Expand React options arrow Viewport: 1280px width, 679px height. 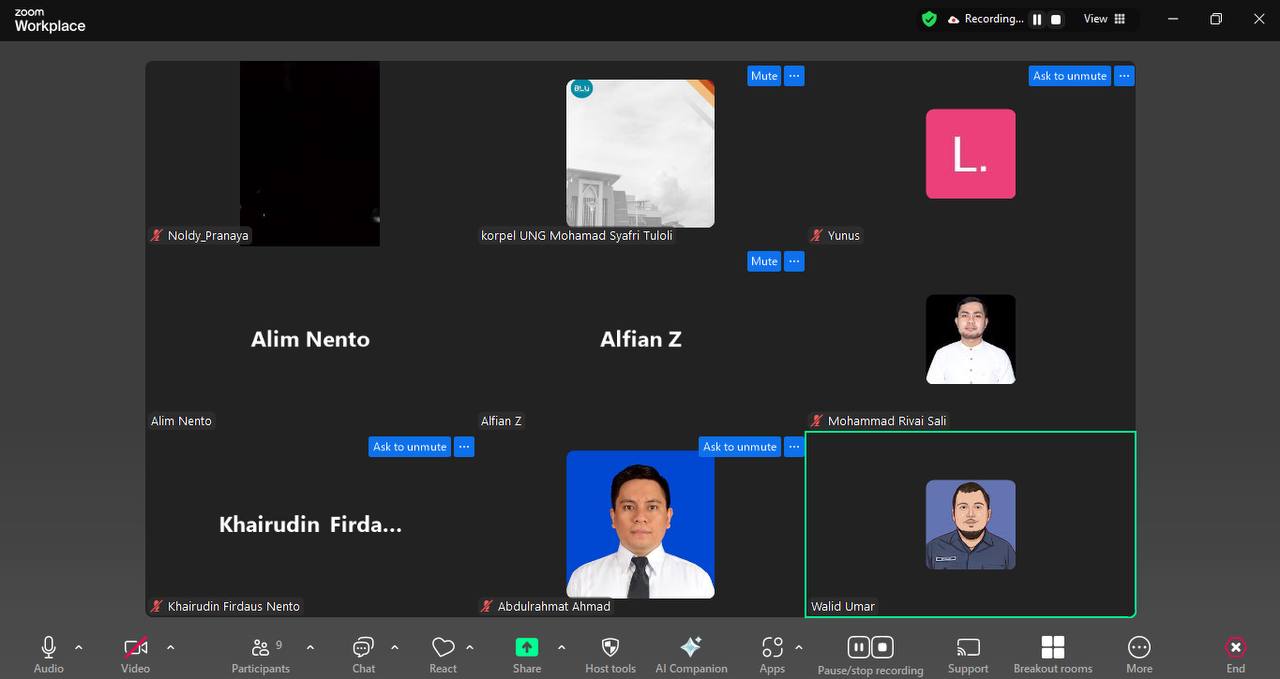(470, 647)
